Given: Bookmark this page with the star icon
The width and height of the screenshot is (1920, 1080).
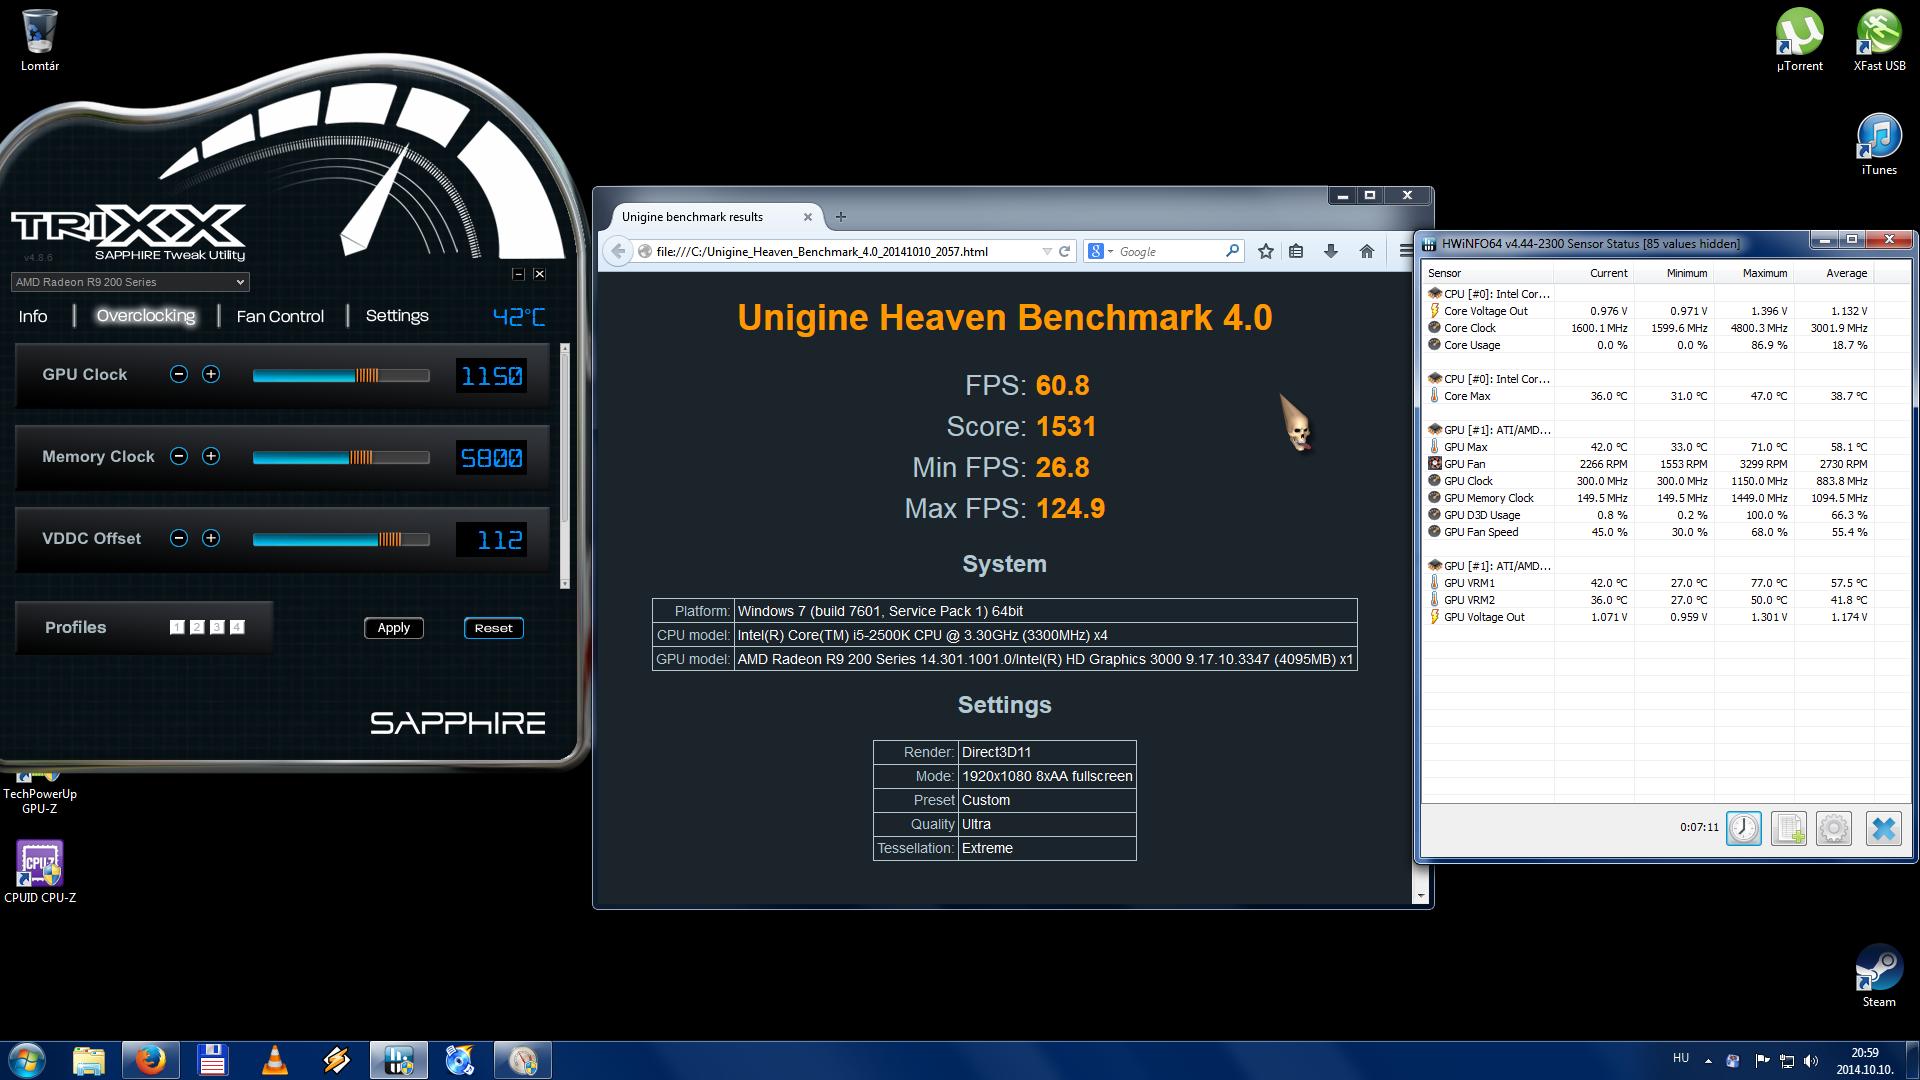Looking at the screenshot, I should [x=1266, y=251].
